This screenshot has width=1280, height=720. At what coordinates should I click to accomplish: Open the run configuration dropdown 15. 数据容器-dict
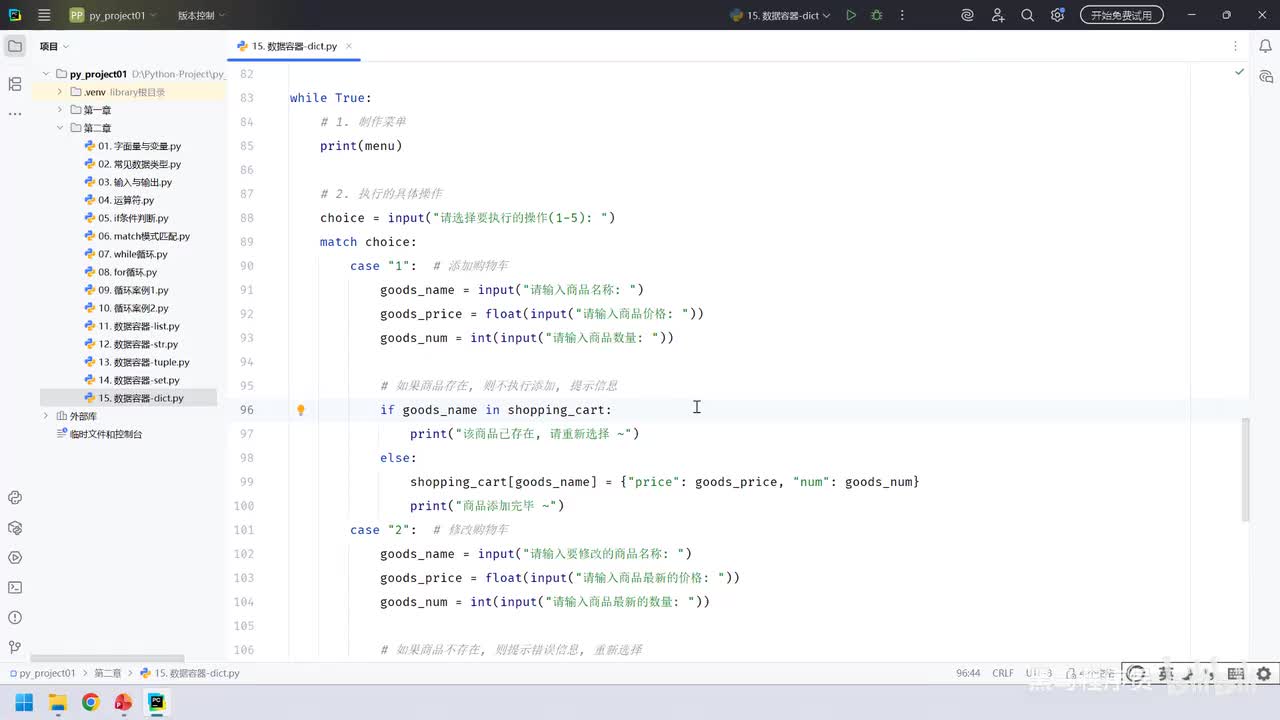coord(781,15)
